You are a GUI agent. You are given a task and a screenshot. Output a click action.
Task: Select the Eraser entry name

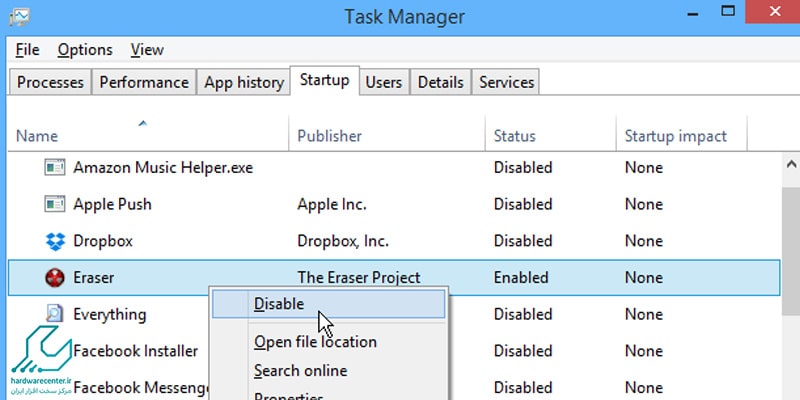[93, 278]
